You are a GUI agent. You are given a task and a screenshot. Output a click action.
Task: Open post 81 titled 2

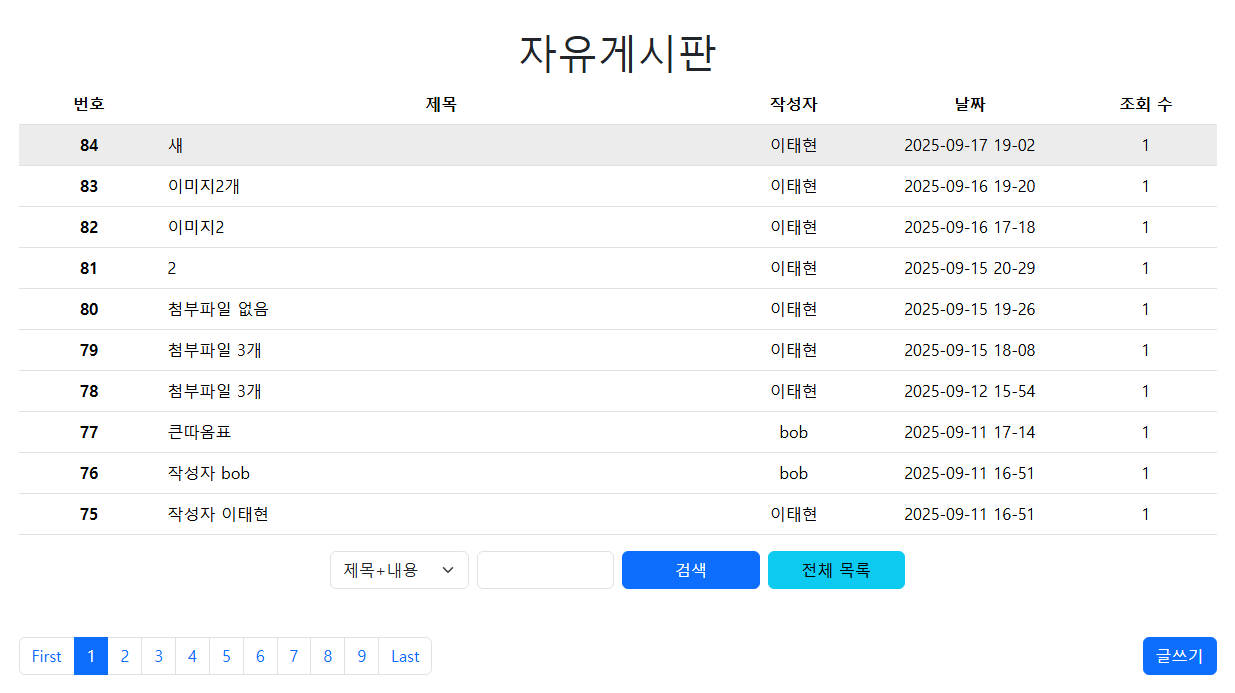coord(172,268)
